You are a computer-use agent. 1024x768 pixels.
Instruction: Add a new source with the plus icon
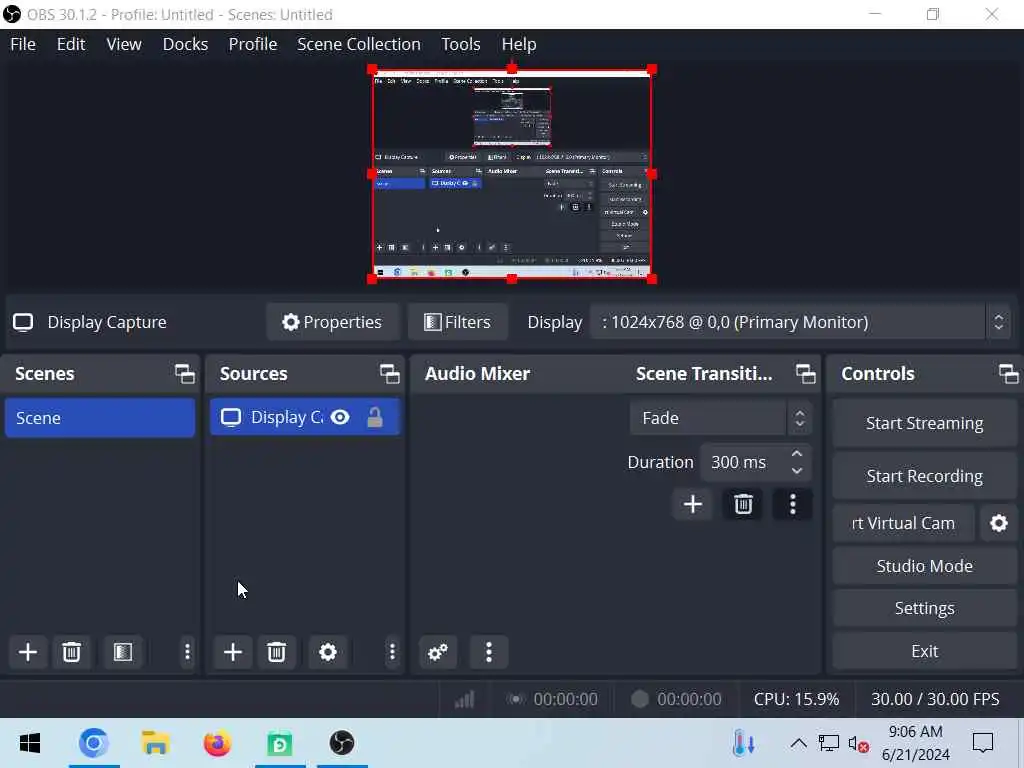(232, 652)
